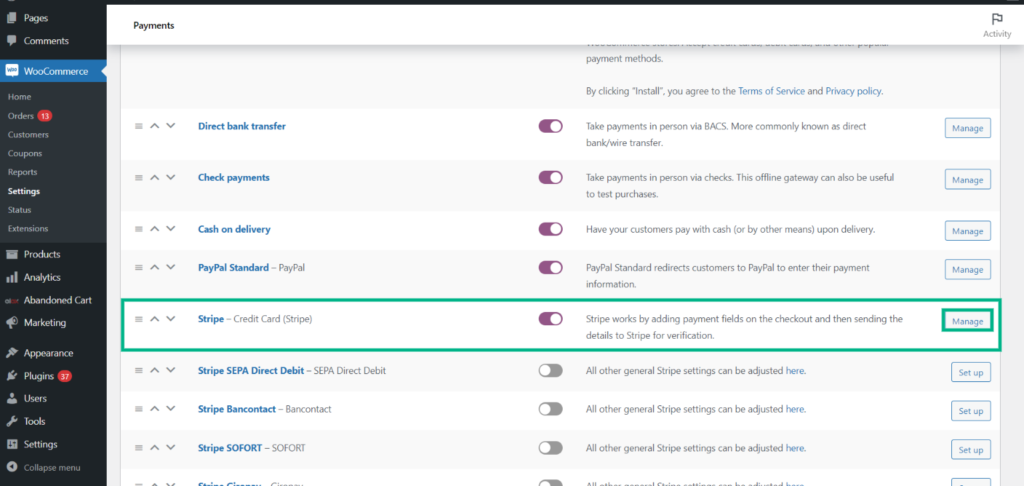Click Set up for Stripe SEPA Direct Debit
Viewport: 1024px width, 486px height.
pyautogui.click(x=970, y=372)
